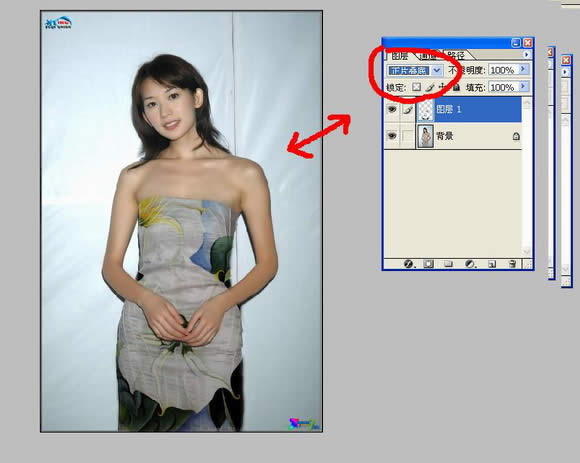The width and height of the screenshot is (580, 463).
Task: Toggle lock image pixels brush icon
Action: tap(429, 87)
